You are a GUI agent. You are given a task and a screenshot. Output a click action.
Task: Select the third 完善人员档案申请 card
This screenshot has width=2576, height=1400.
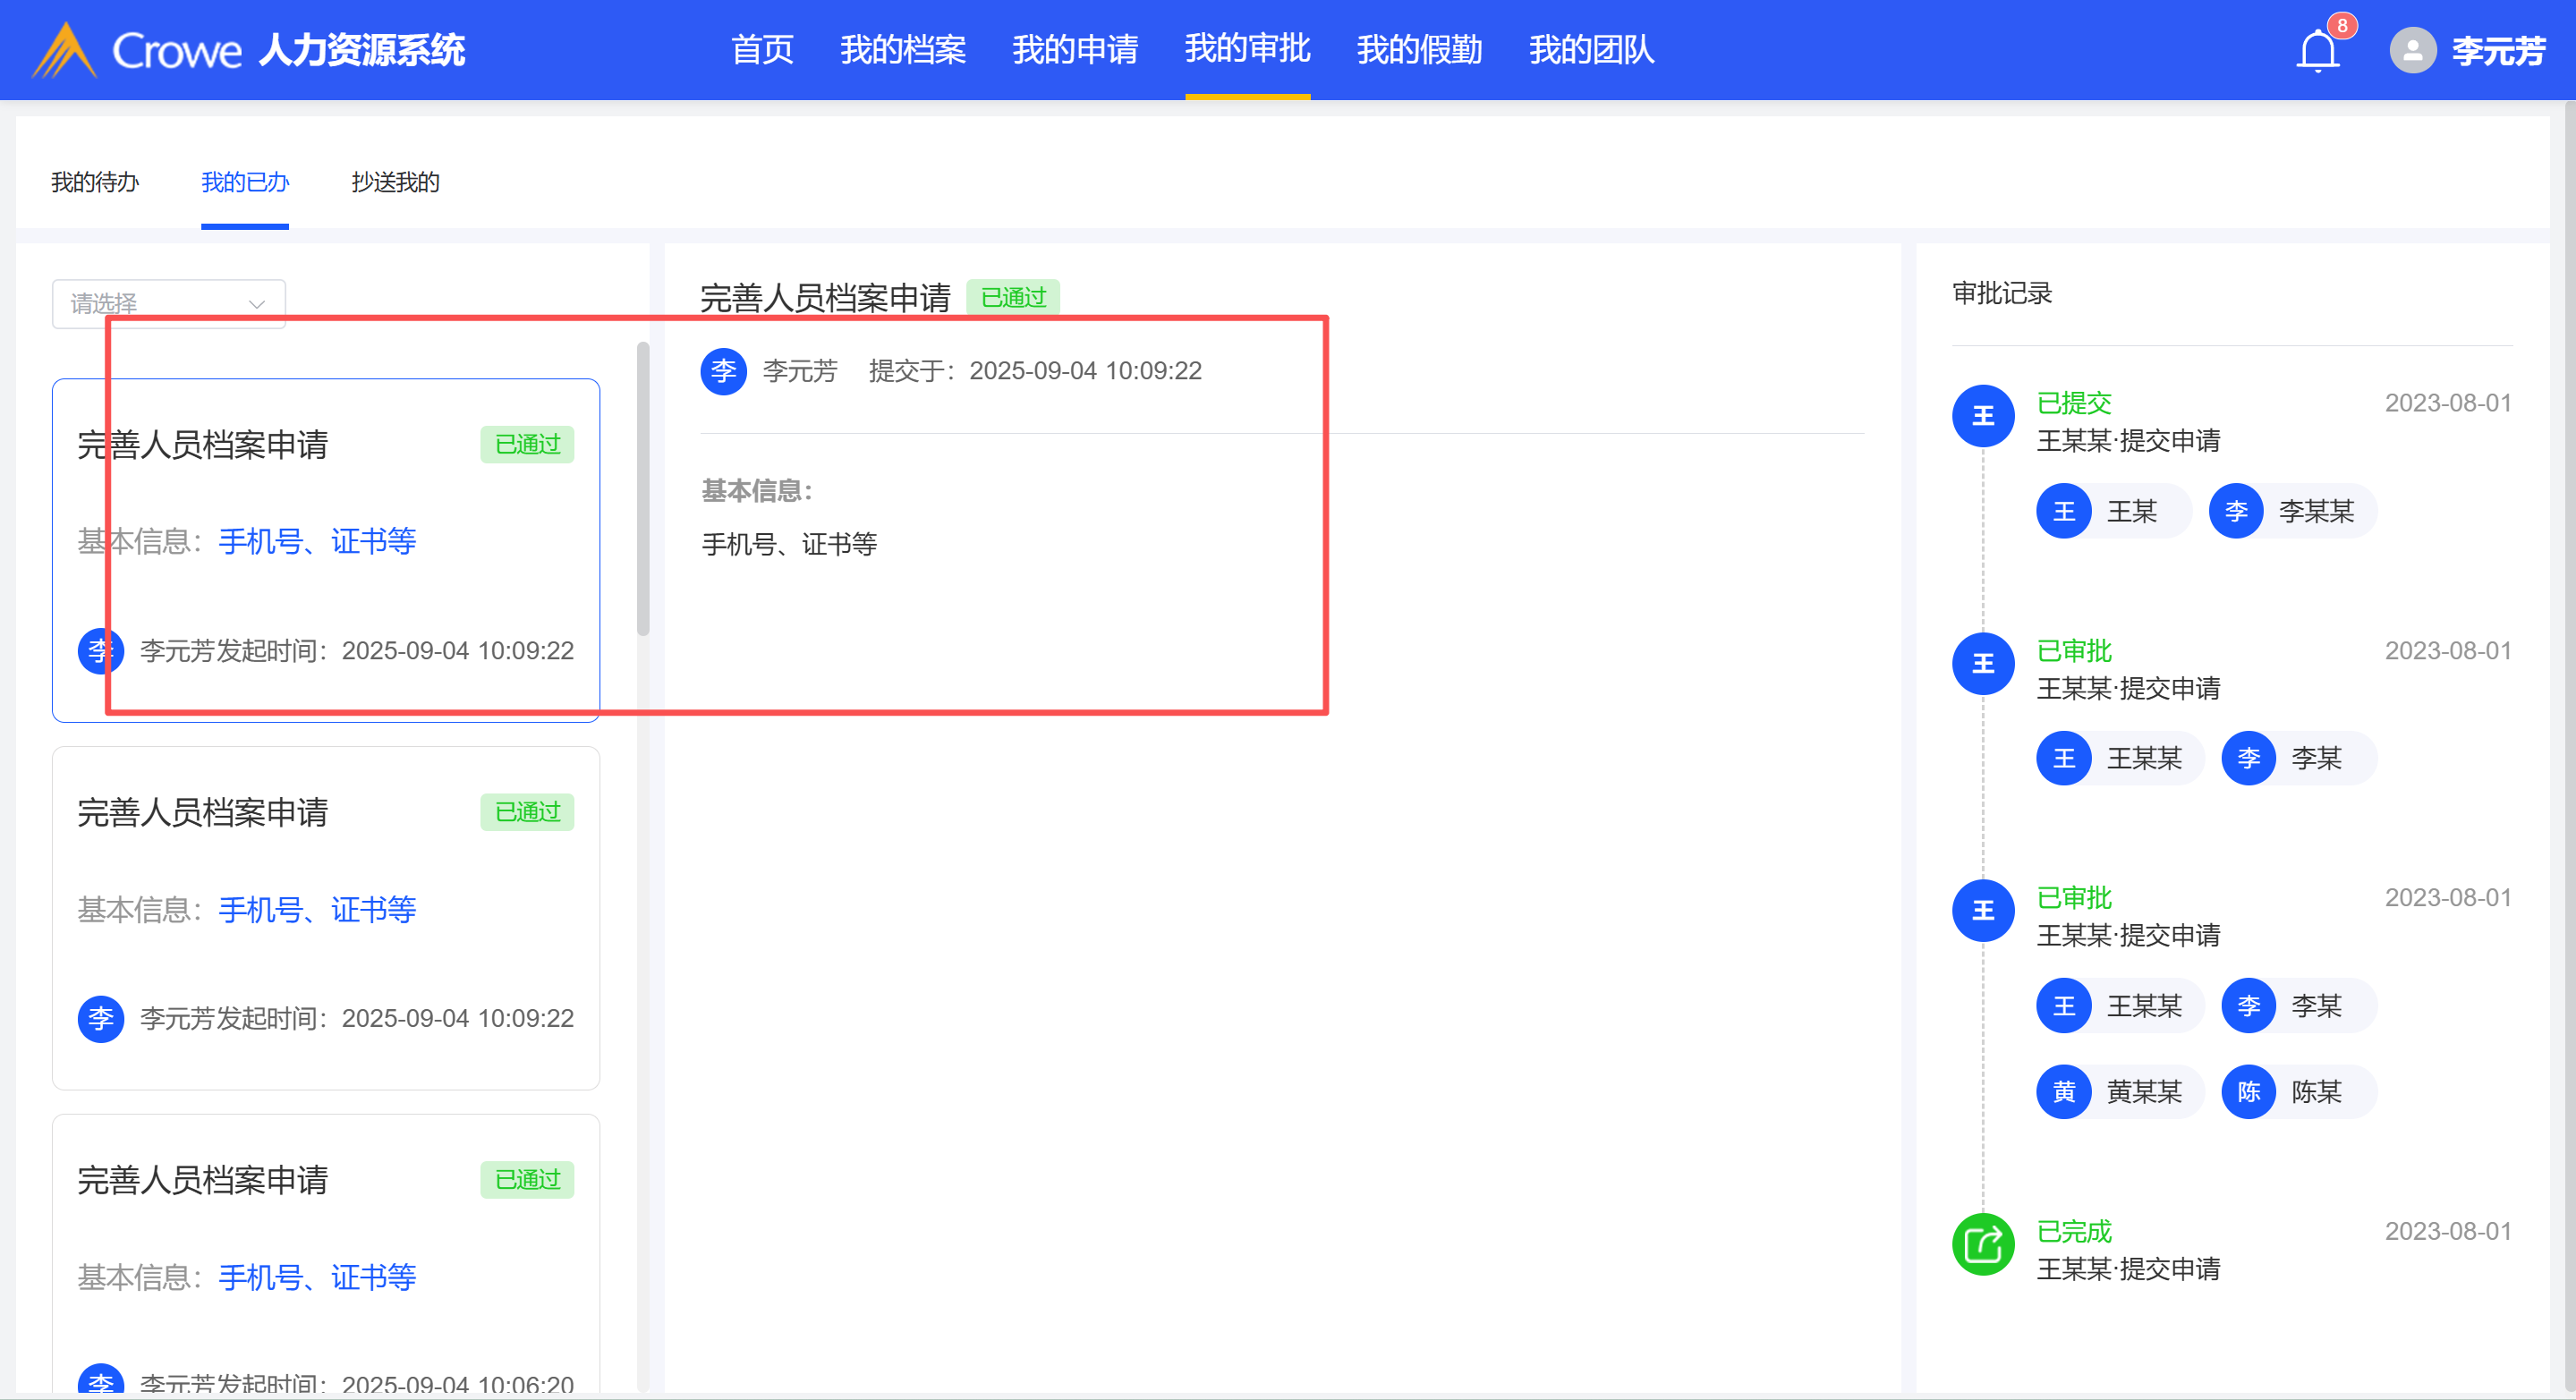325,1230
